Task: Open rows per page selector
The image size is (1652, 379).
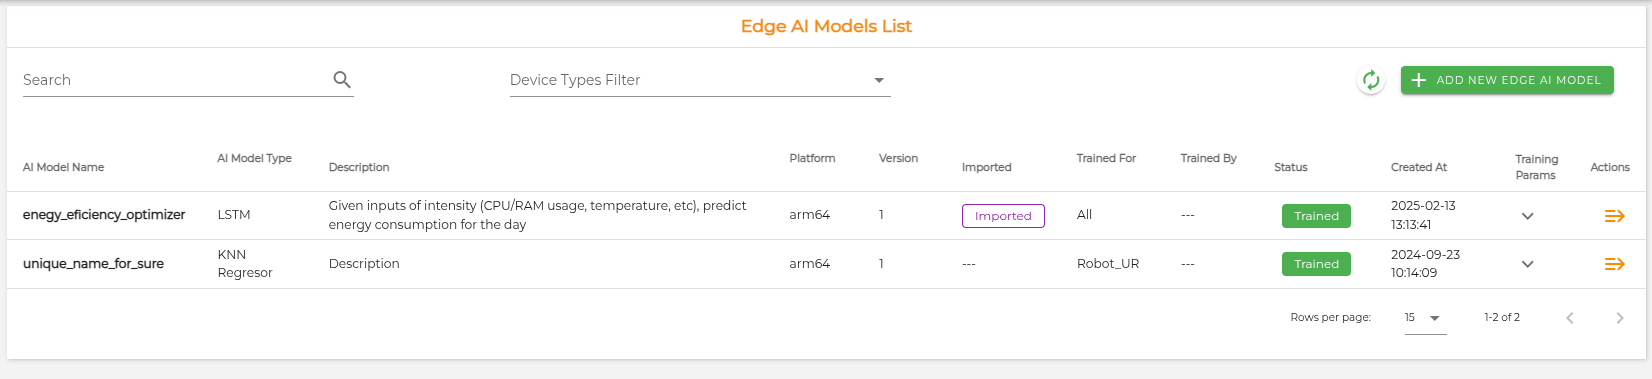Action: (x=1425, y=318)
